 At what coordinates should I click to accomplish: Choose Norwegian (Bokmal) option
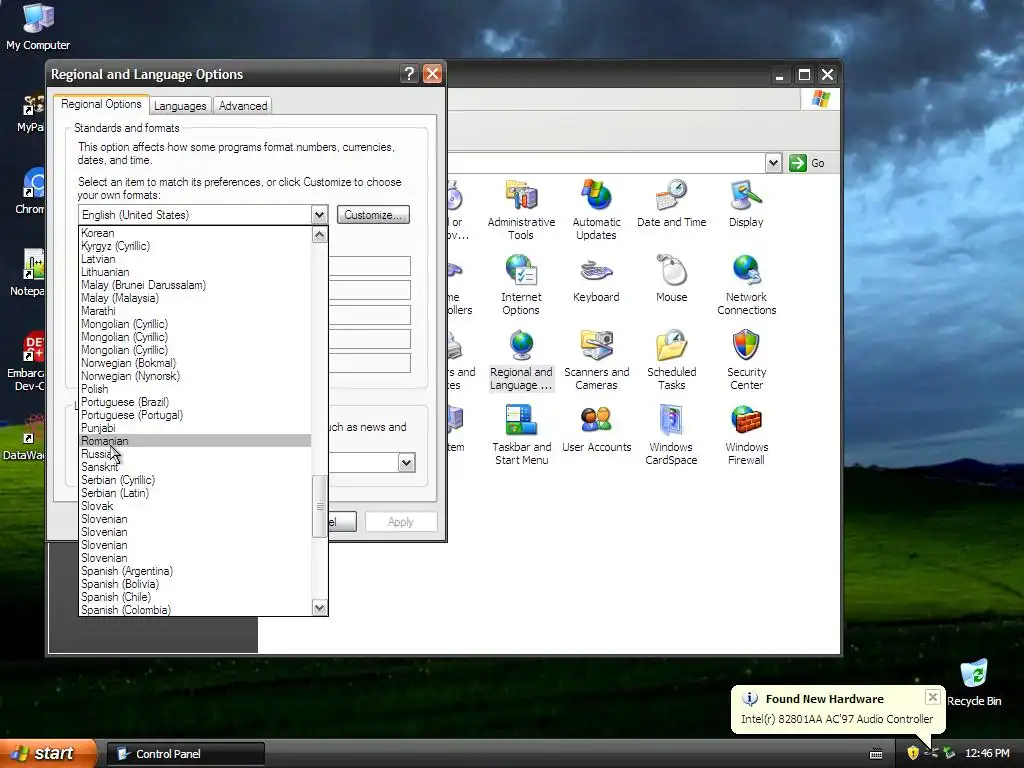(195, 363)
